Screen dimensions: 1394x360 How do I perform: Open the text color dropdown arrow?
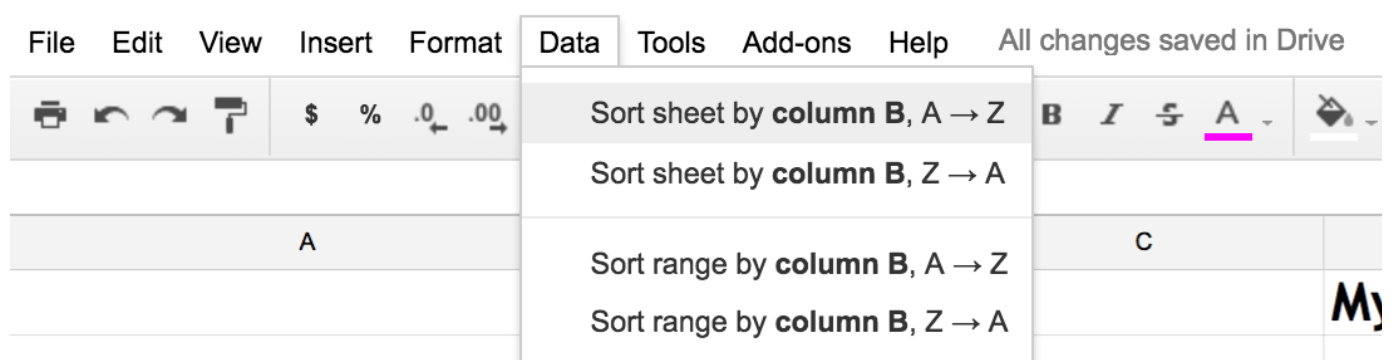coord(1267,122)
